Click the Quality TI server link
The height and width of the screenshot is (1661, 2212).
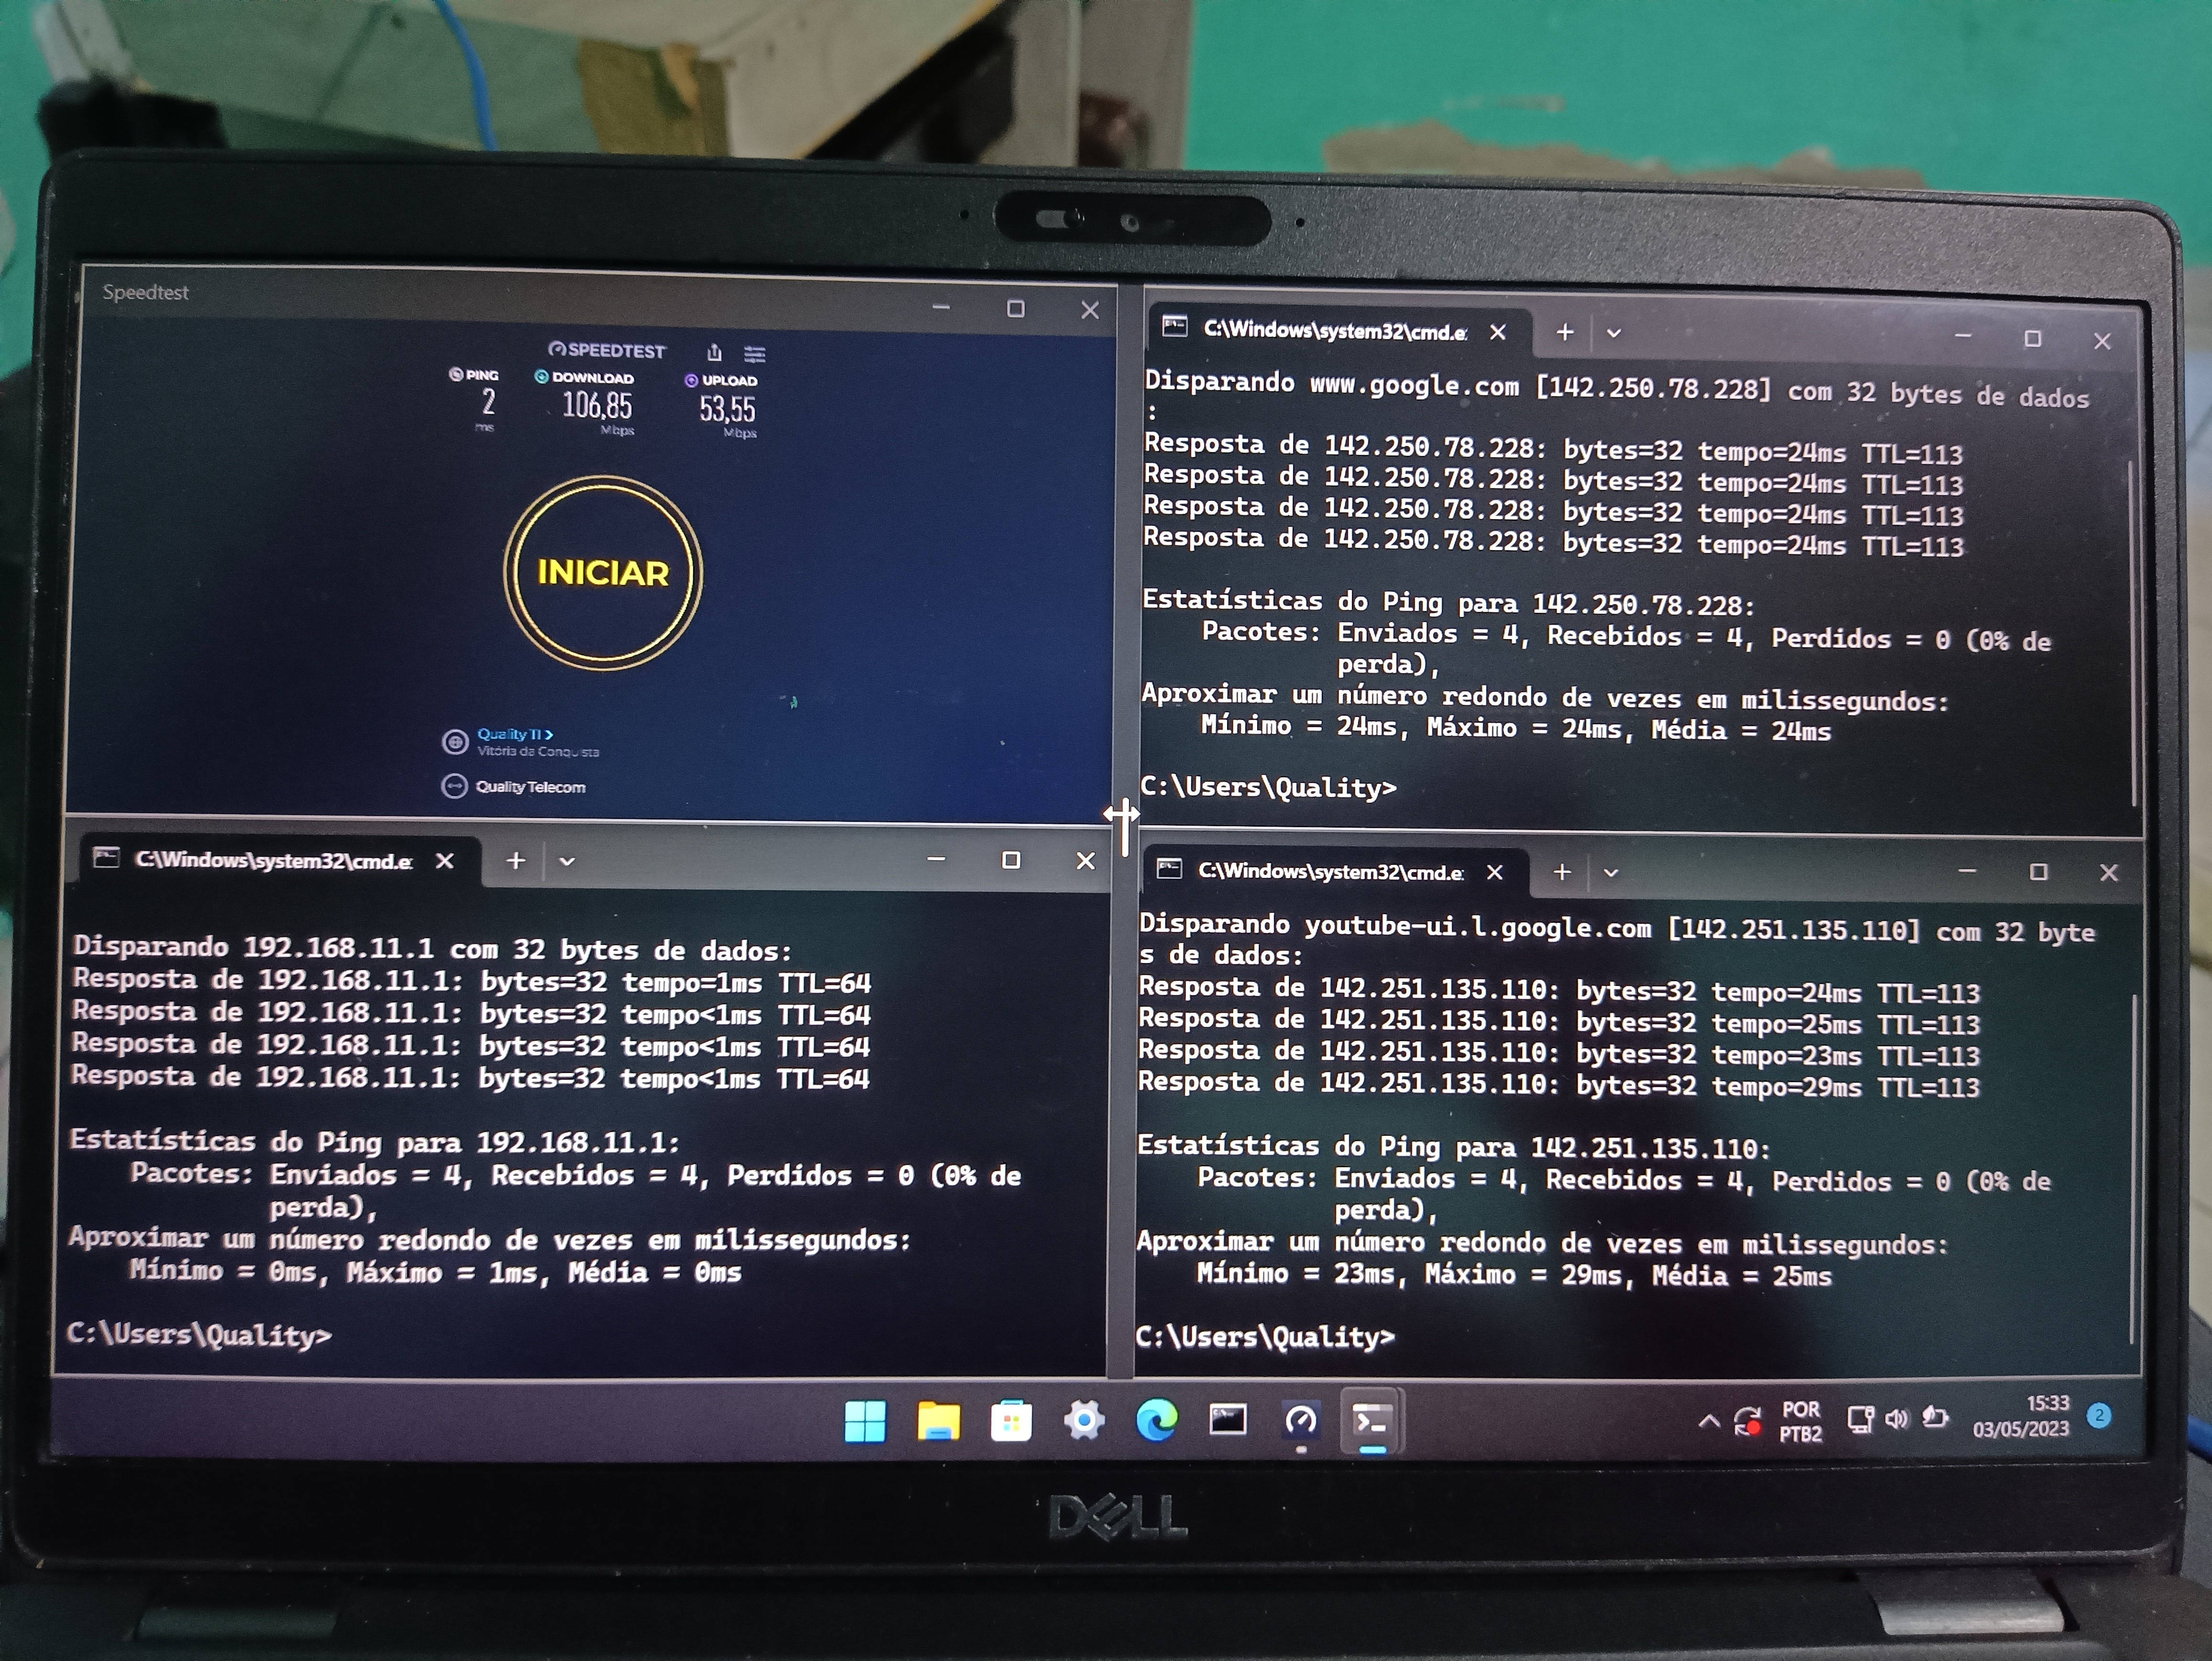514,734
